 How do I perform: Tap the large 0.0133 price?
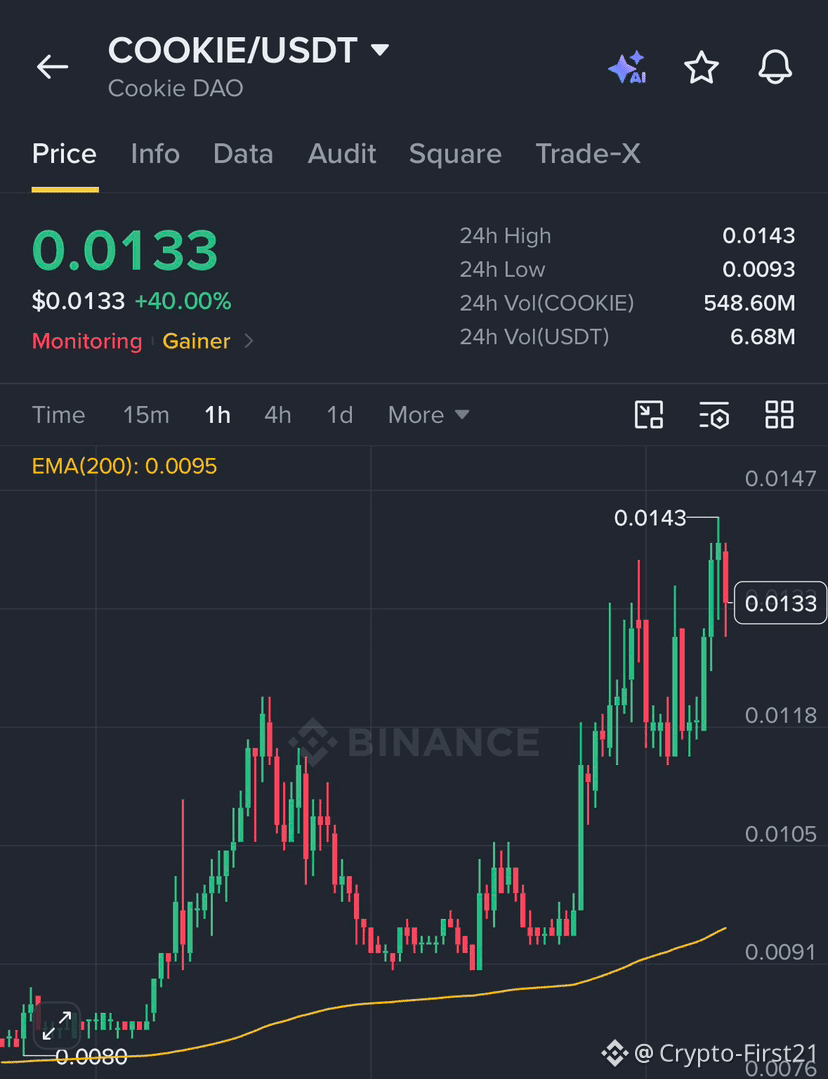pos(125,250)
